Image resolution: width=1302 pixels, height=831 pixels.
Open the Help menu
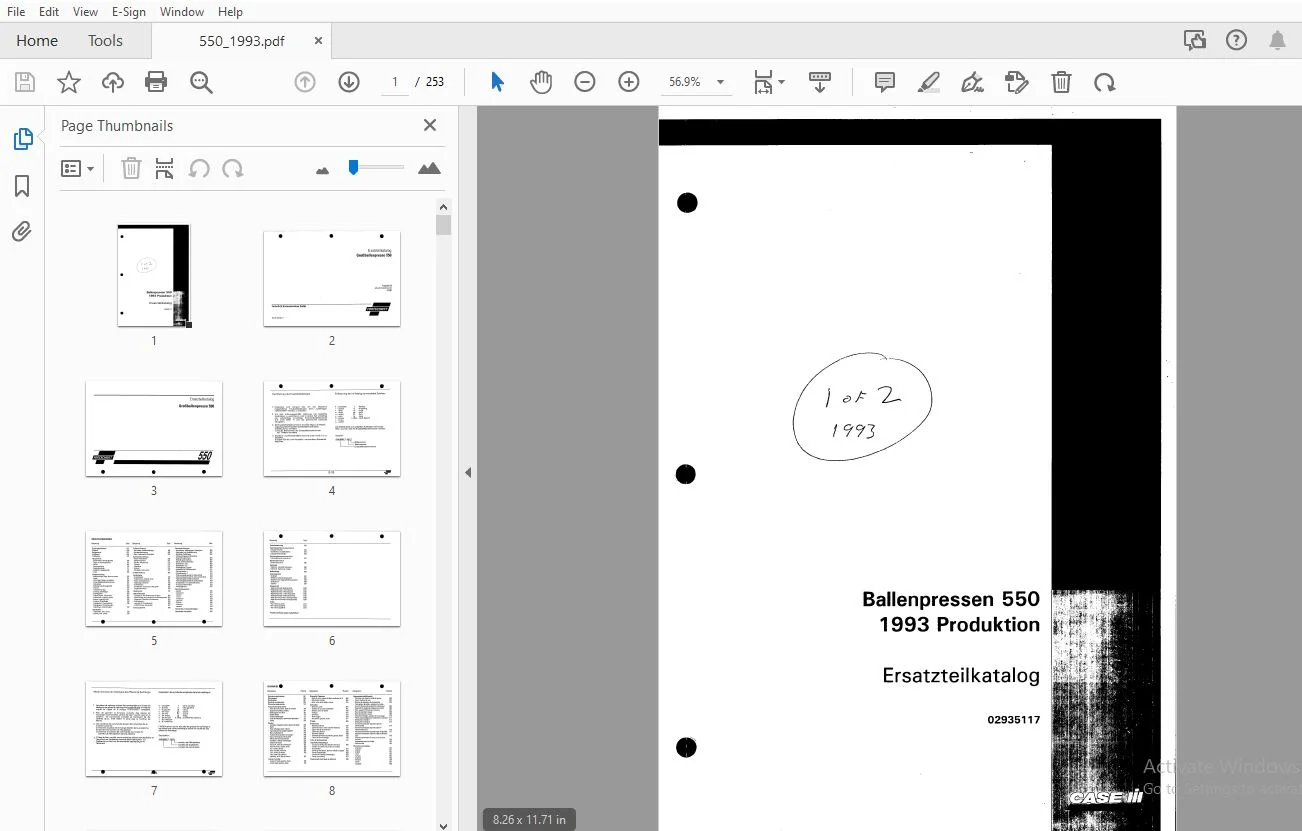click(x=230, y=12)
